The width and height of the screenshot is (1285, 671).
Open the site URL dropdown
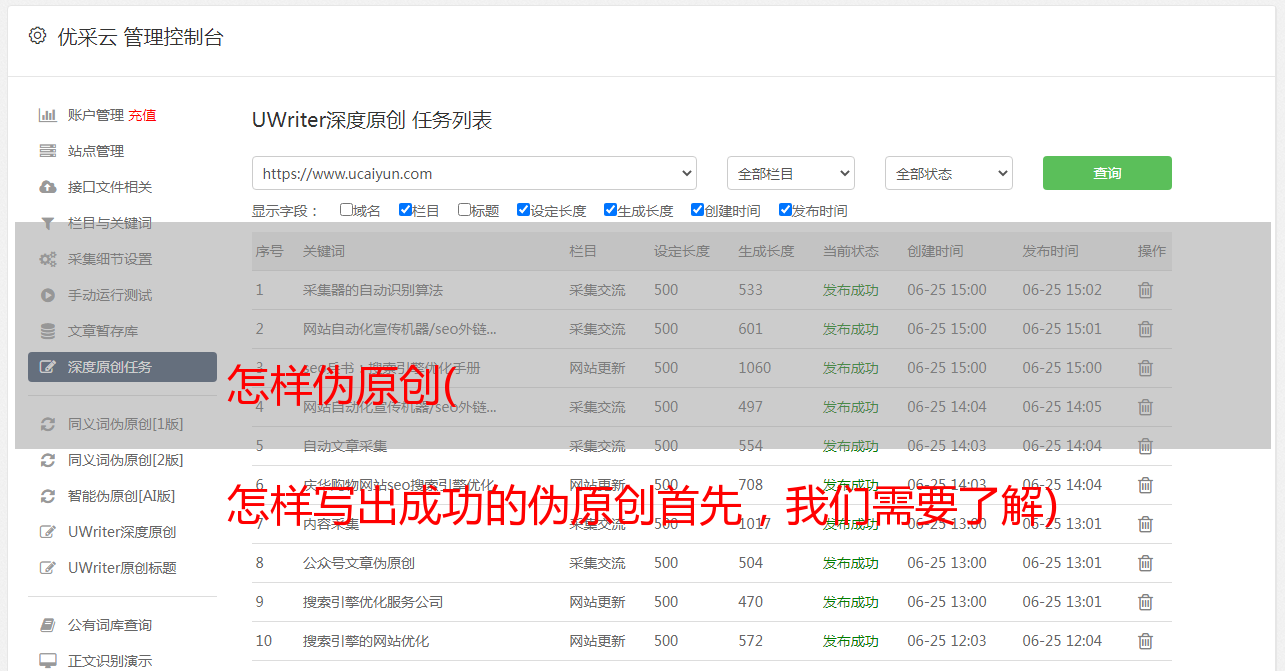tap(474, 173)
